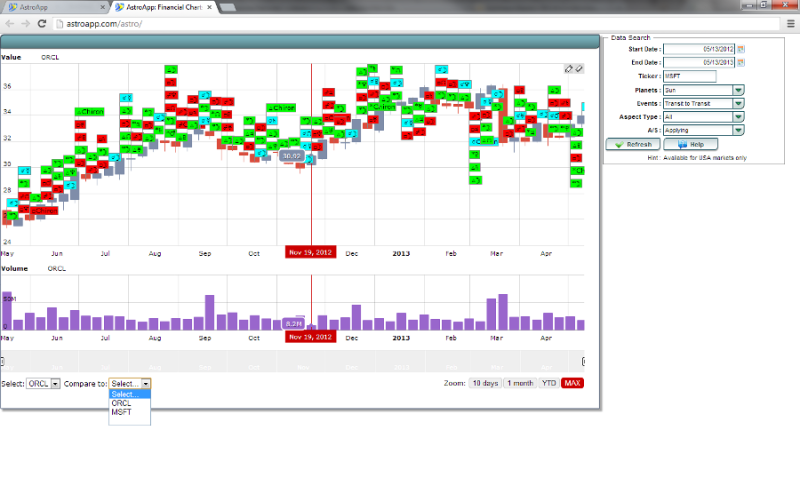Open the Aspect Type dropdown
800x478 pixels.
738,116
